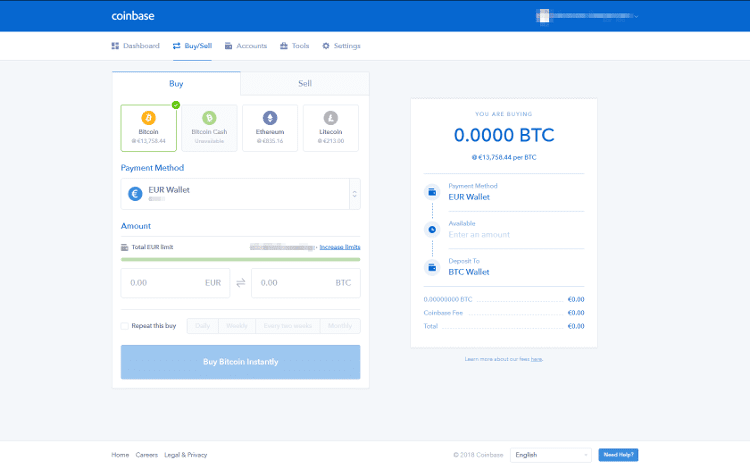Click the green EUR limit progress bar
Image resolution: width=750 pixels, height=469 pixels.
pos(241,260)
